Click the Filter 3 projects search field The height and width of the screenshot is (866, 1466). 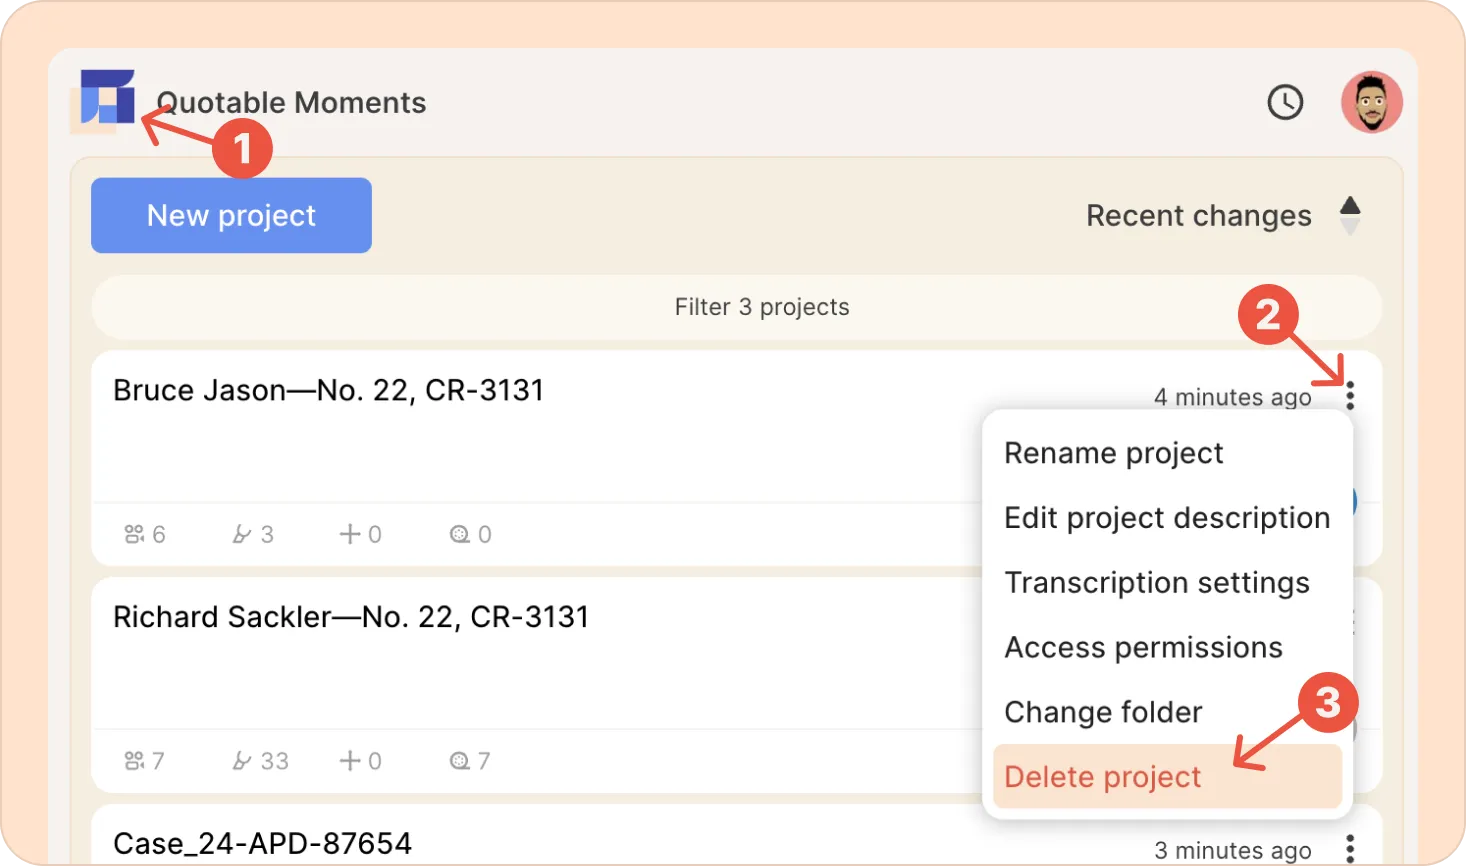(x=736, y=307)
